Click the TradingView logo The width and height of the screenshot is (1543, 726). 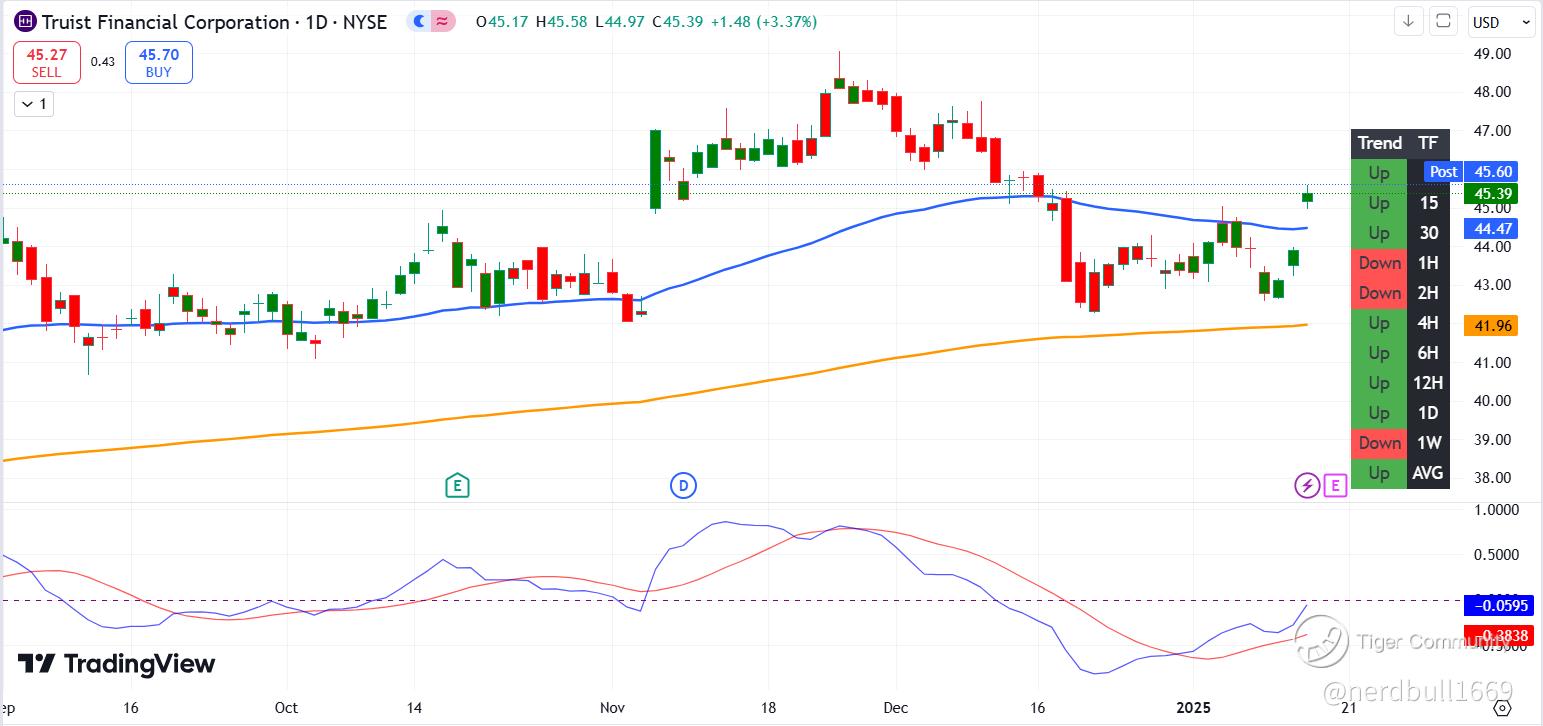coord(117,664)
